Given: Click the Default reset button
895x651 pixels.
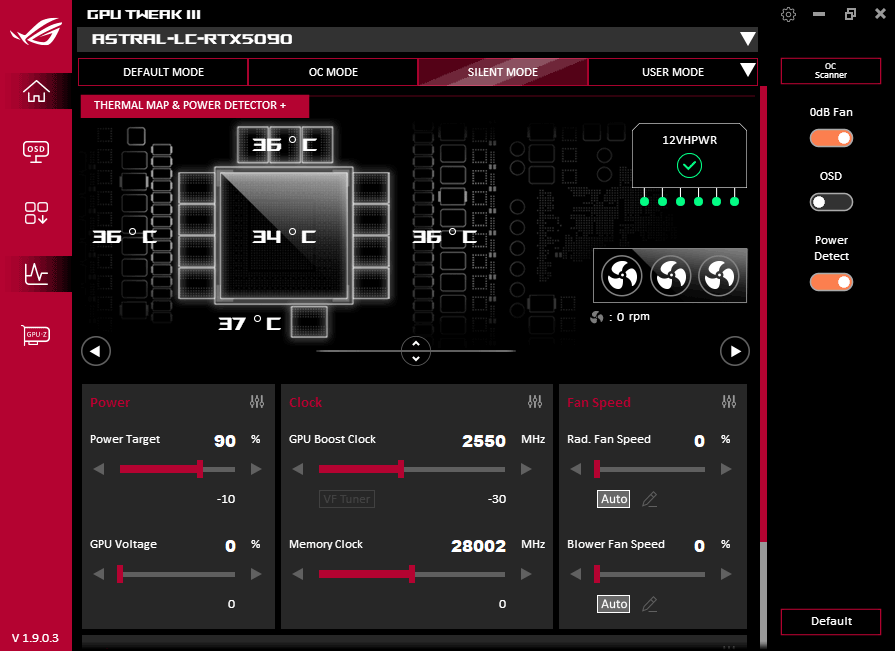Looking at the screenshot, I should (831, 621).
